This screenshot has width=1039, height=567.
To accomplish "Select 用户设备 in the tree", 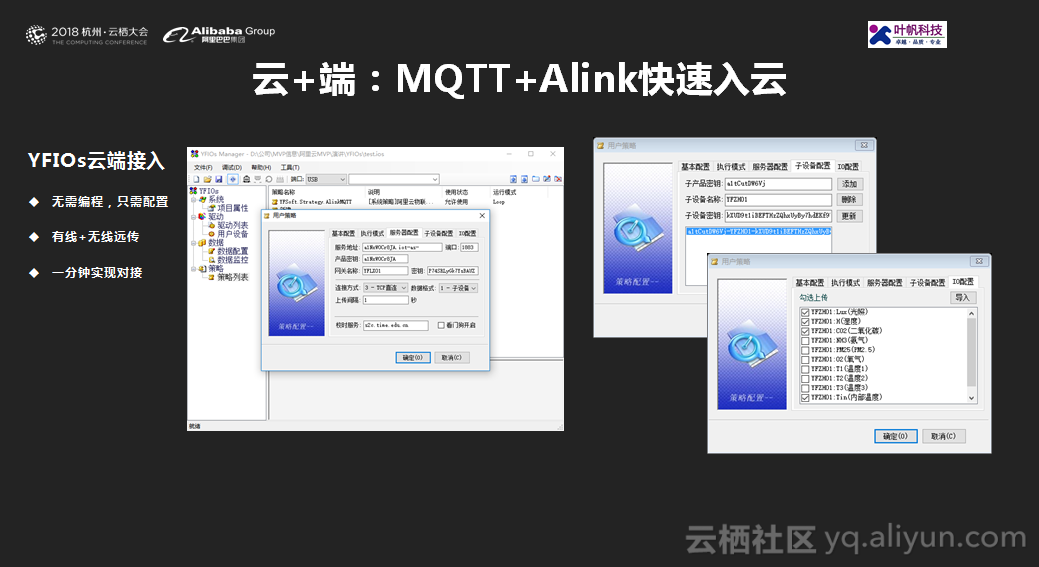I will (233, 234).
